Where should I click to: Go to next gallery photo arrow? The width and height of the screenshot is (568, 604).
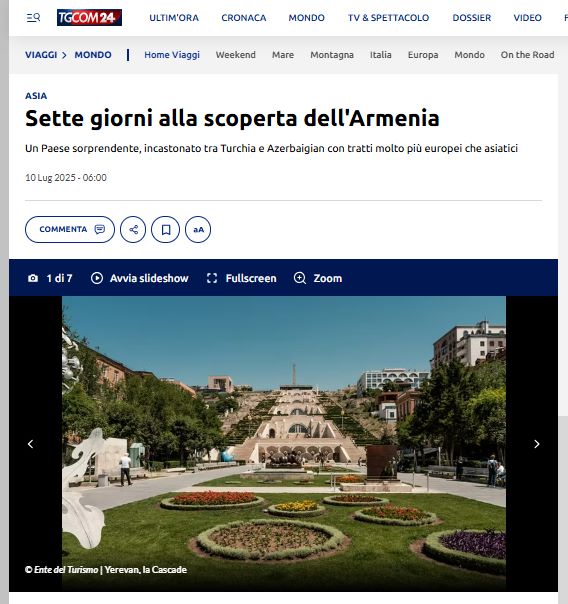(x=536, y=444)
